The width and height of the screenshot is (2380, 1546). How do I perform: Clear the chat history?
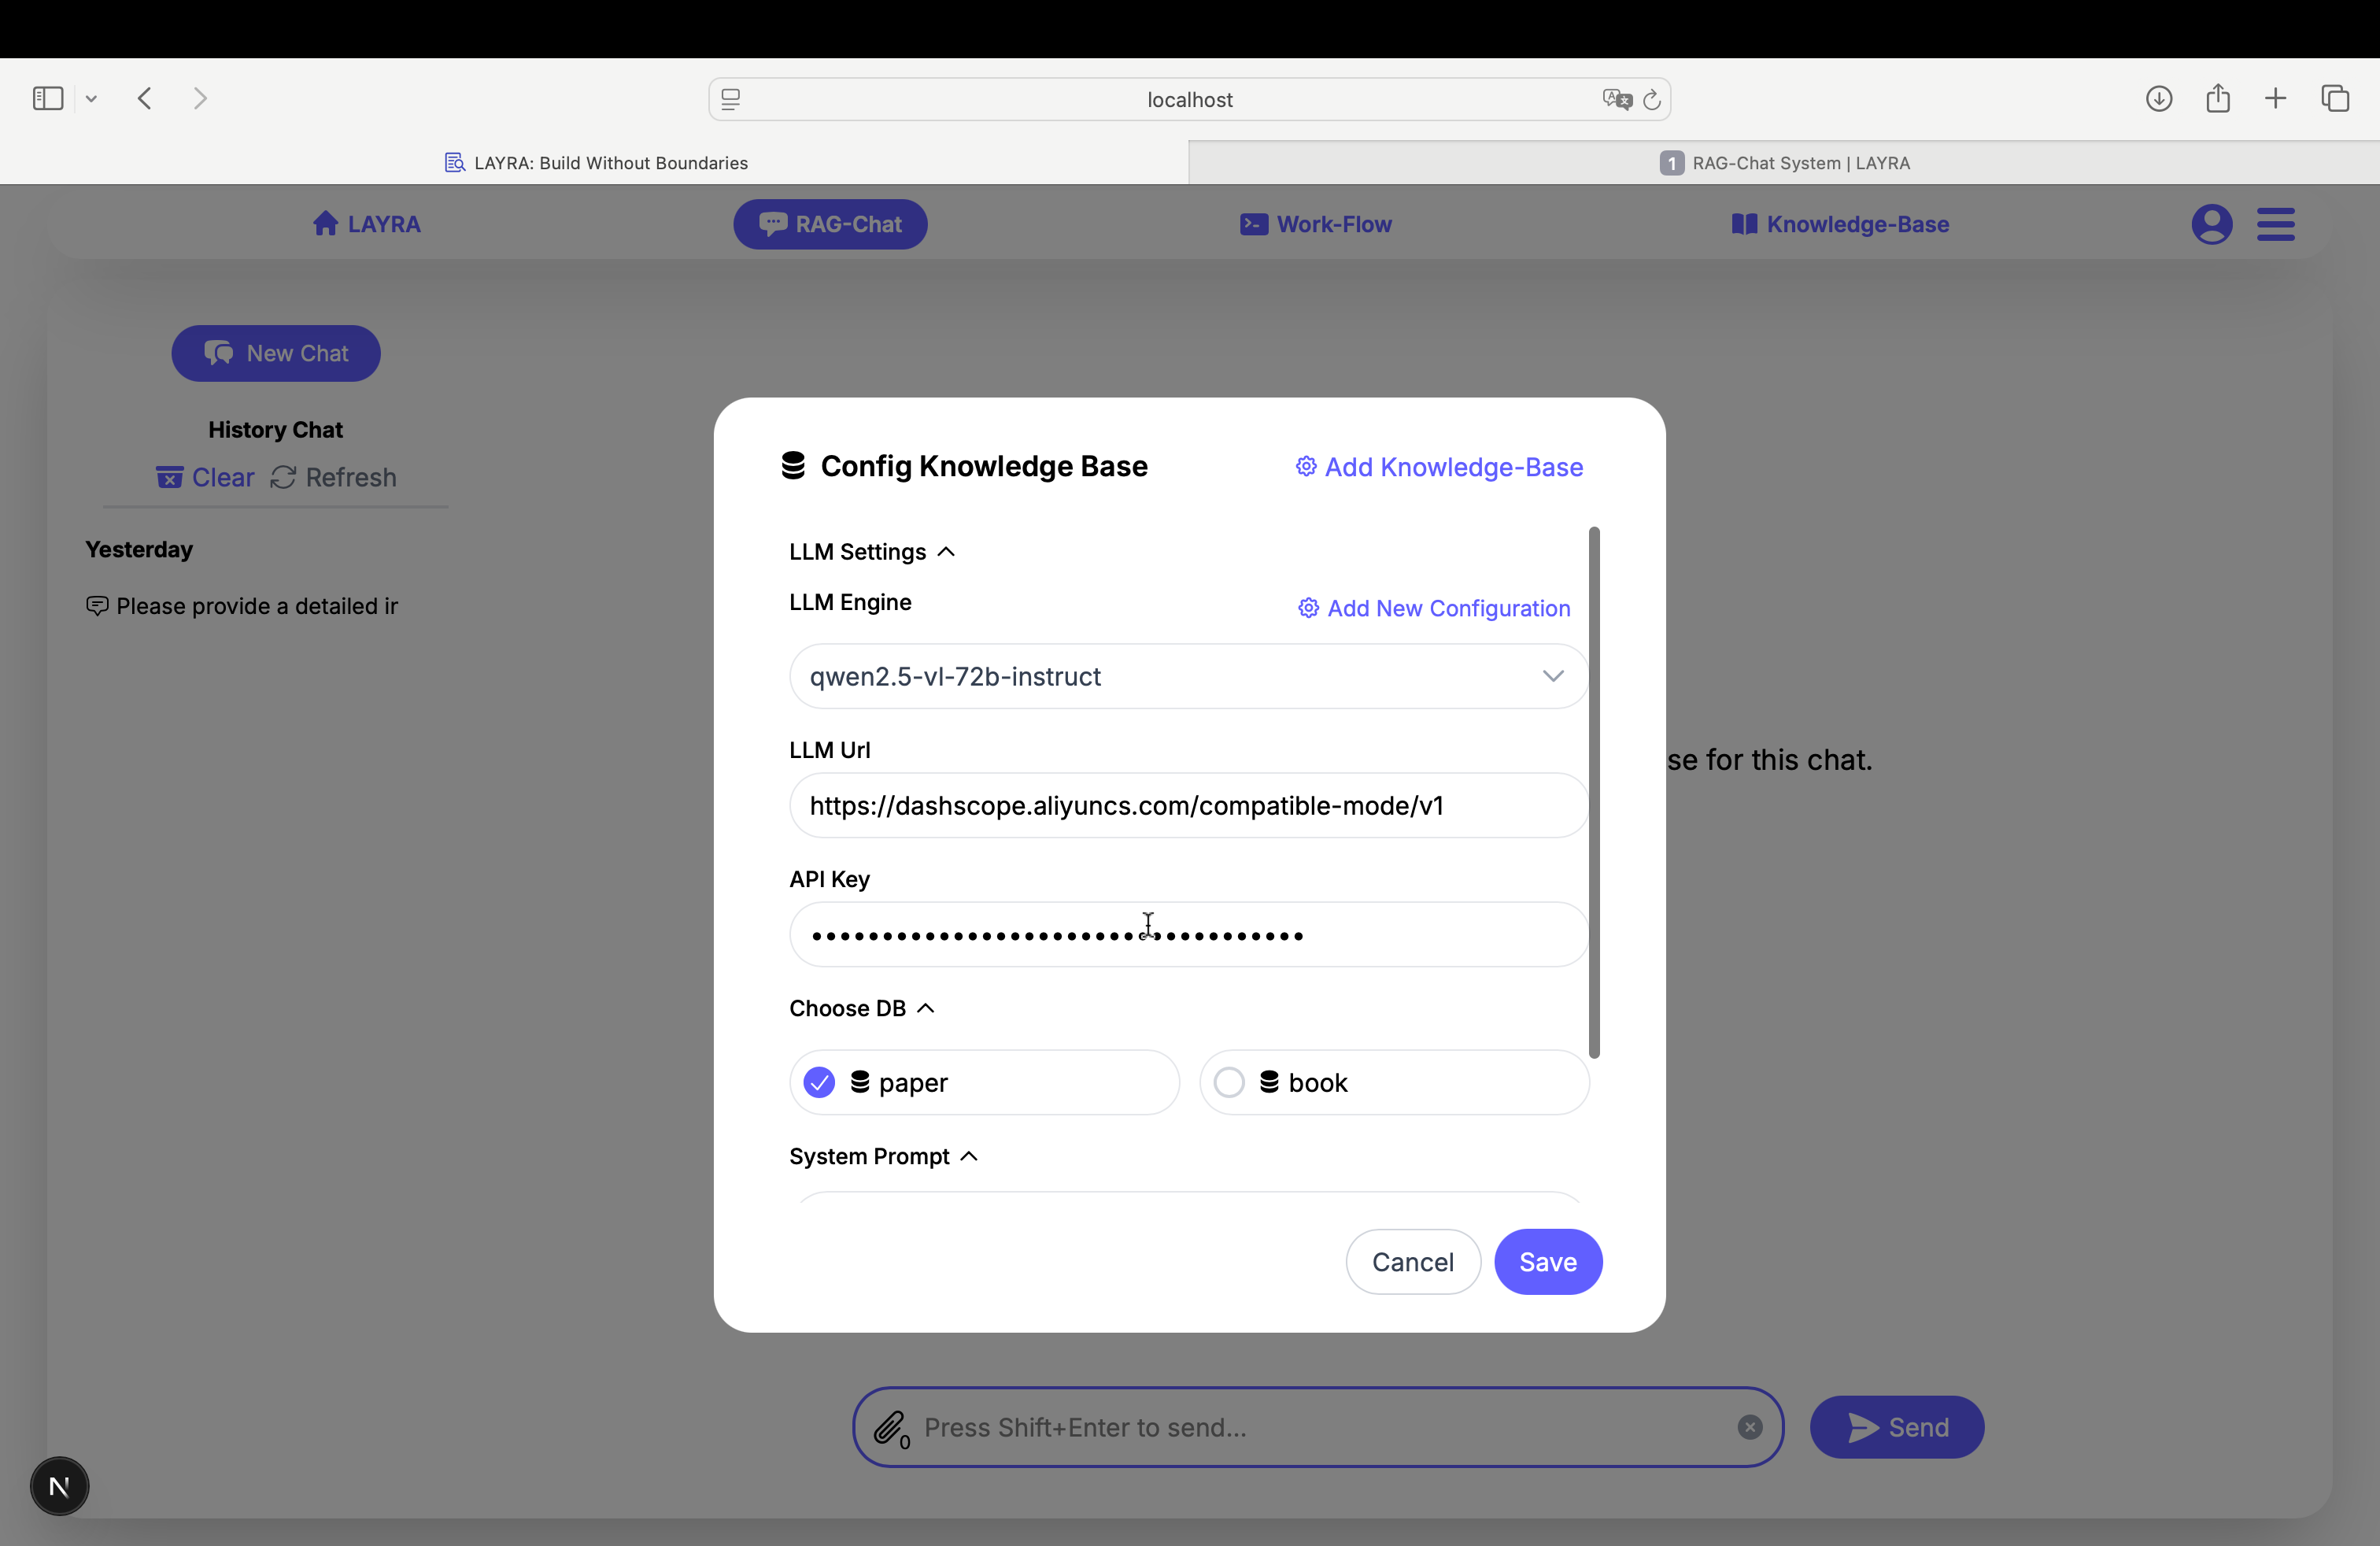205,477
